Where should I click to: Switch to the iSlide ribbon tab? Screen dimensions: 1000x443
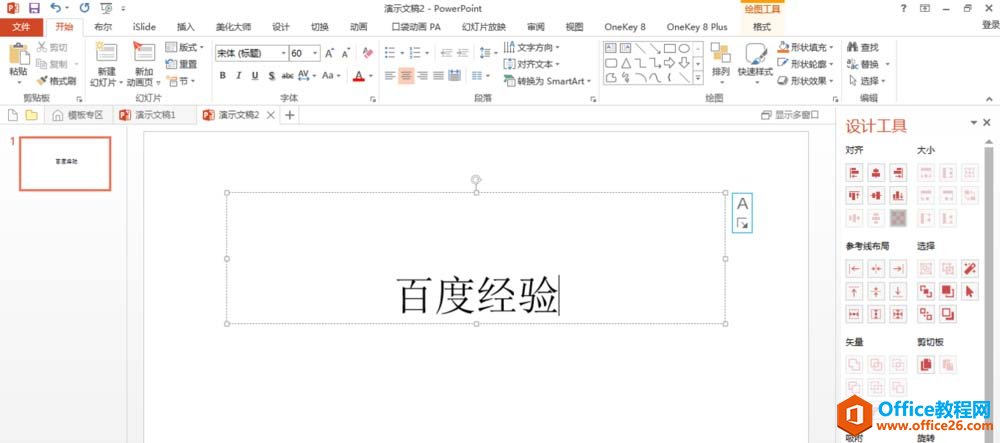(144, 27)
